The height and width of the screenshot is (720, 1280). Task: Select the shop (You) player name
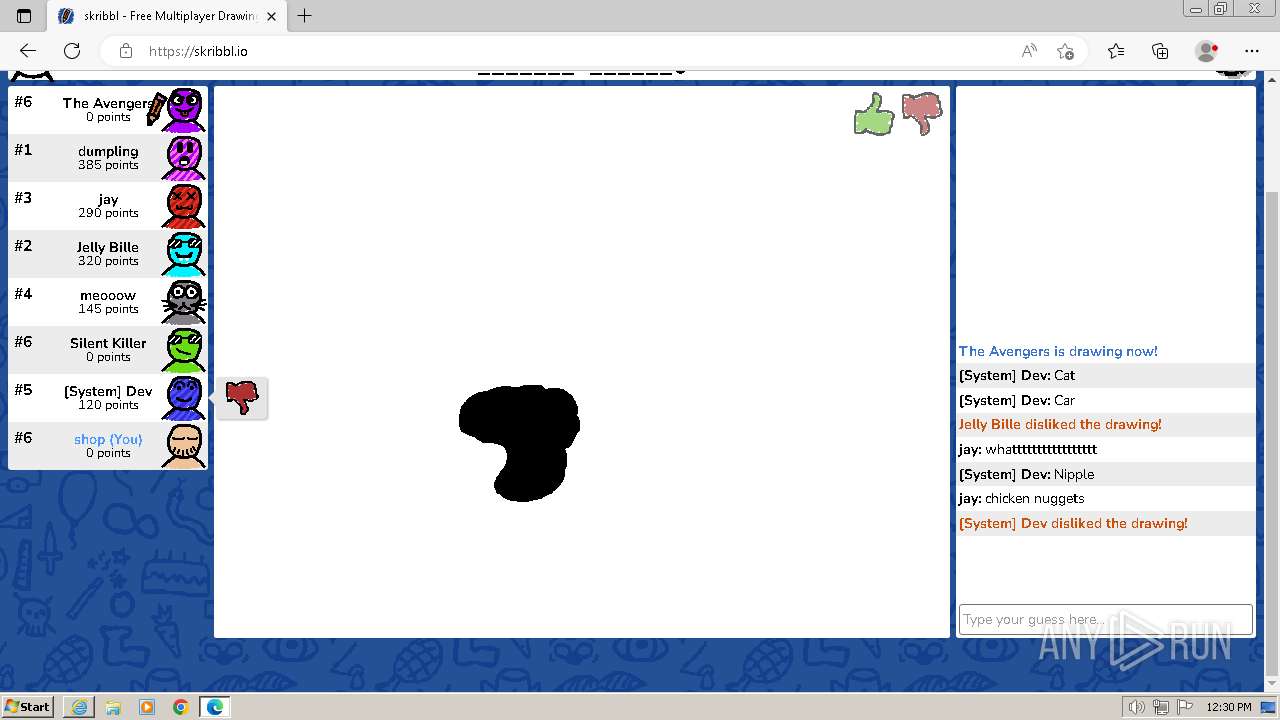(108, 439)
